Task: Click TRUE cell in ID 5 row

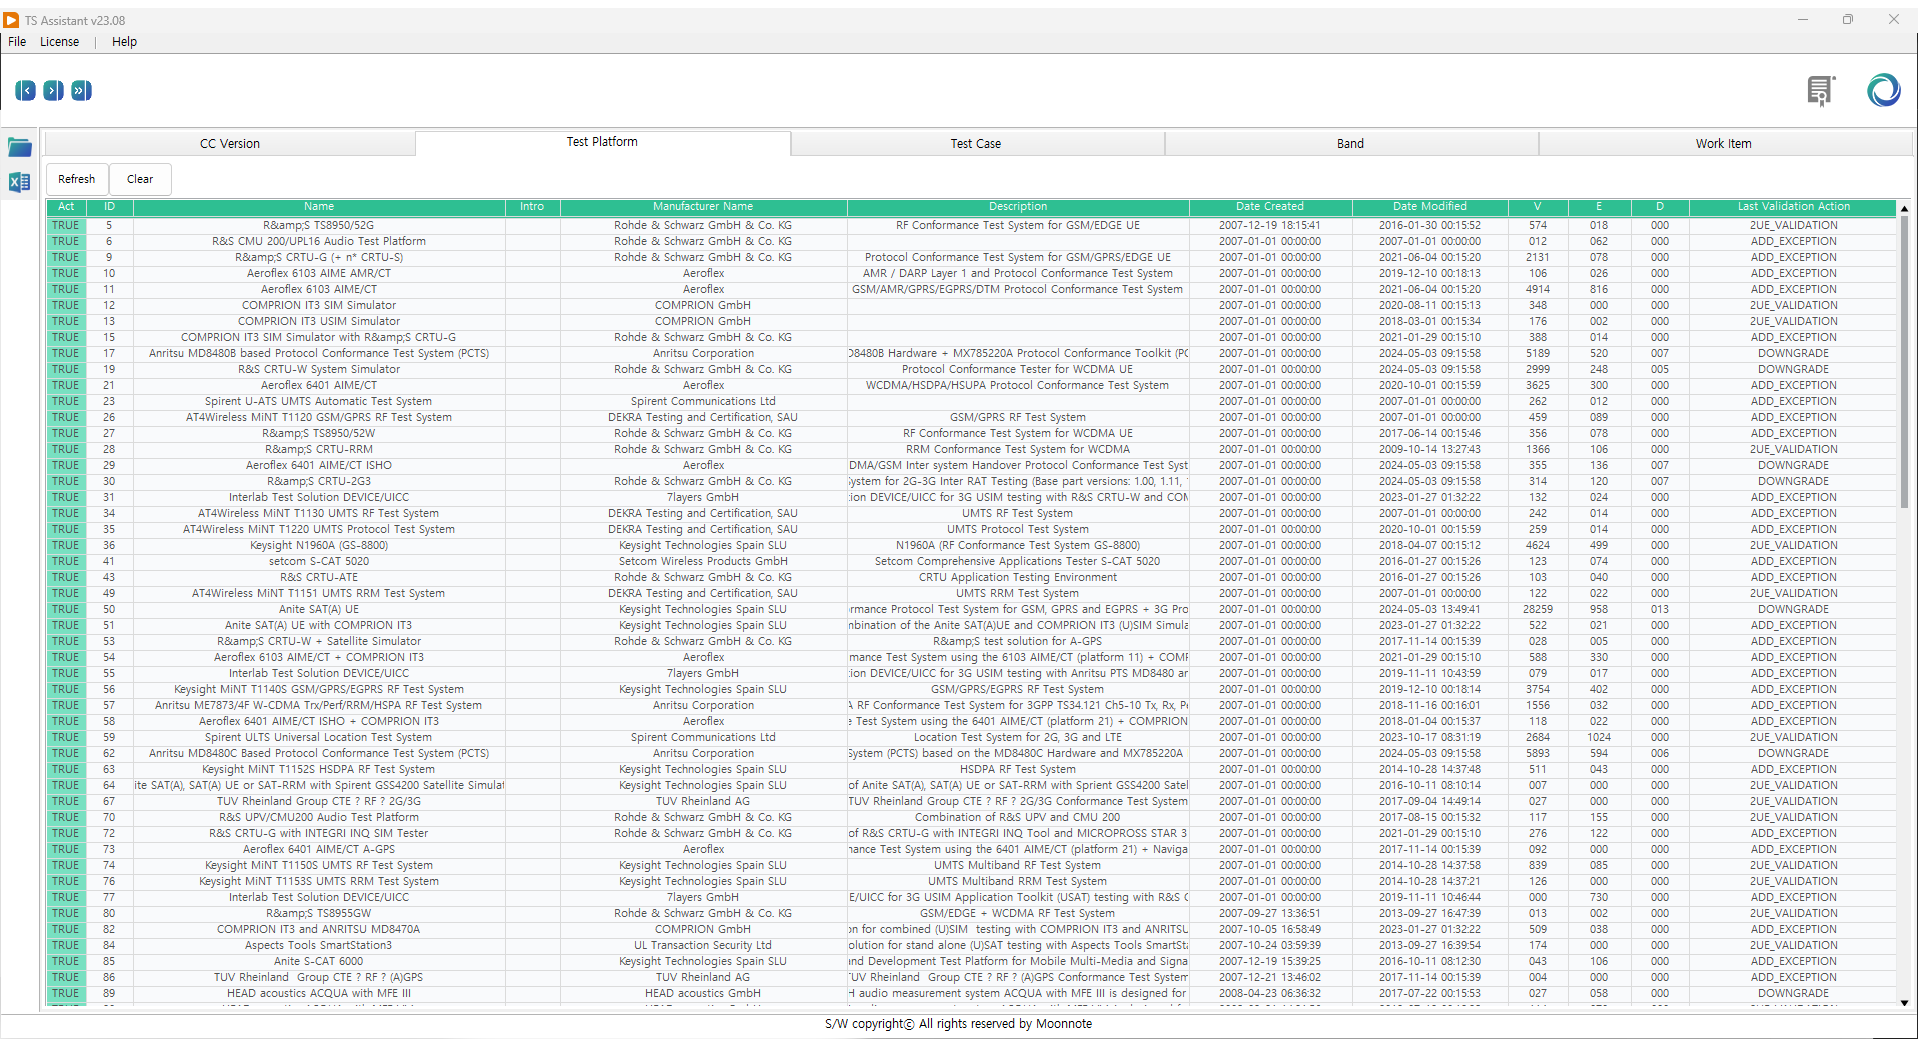Action: (66, 226)
